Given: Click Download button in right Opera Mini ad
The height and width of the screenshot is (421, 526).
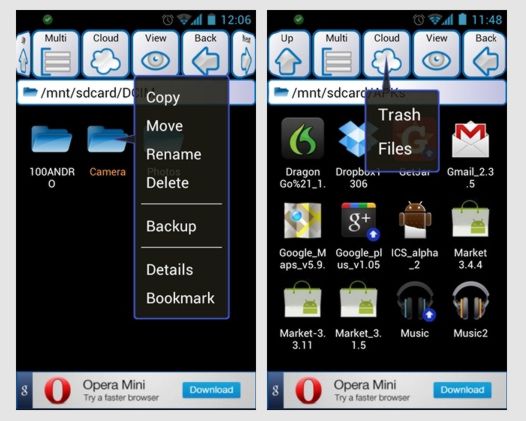Looking at the screenshot, I should (462, 390).
